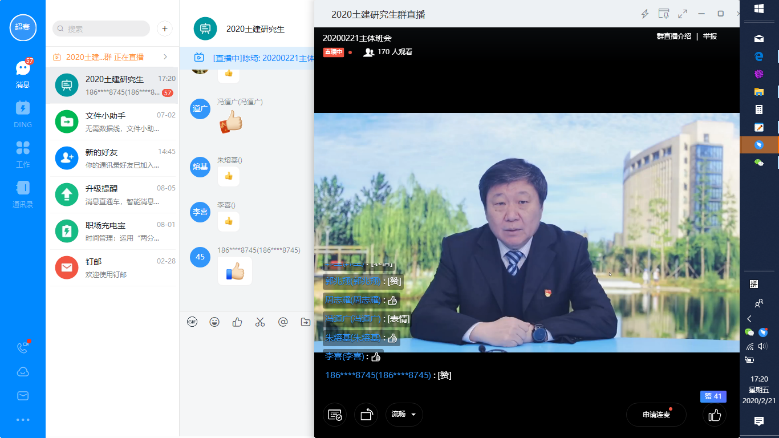Click the share live stream icon

point(366,415)
